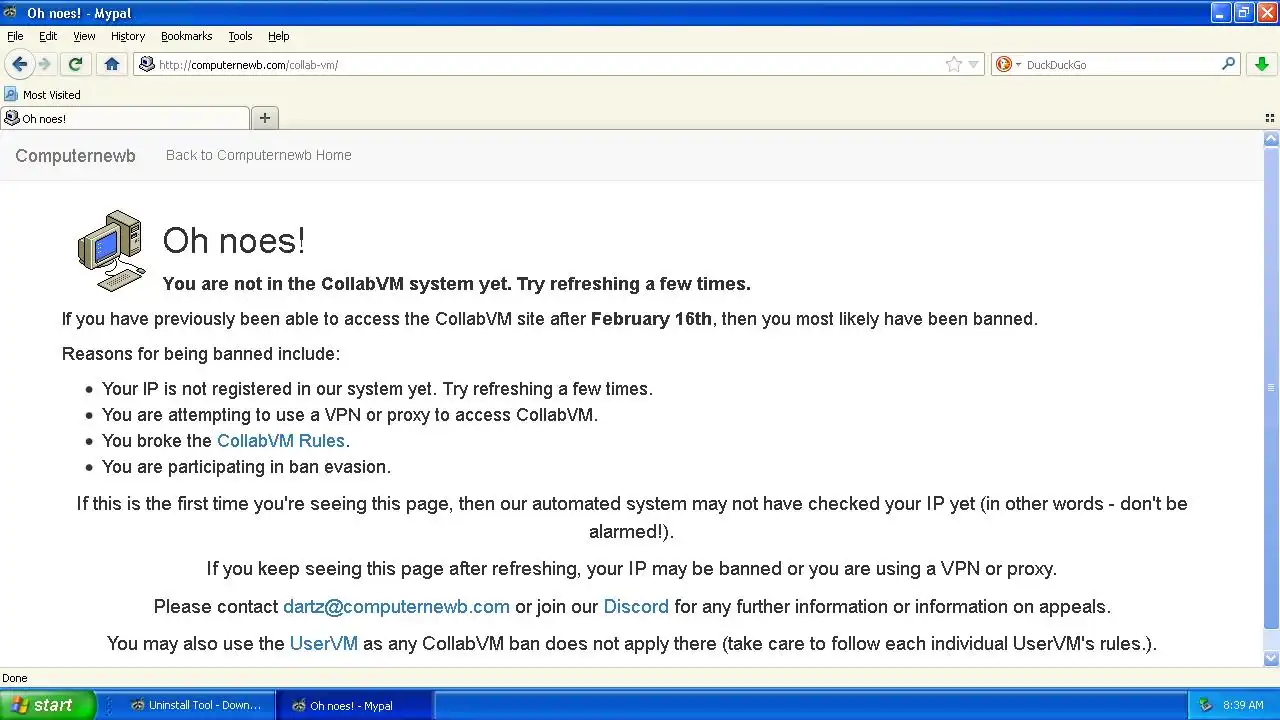The image size is (1280, 720).
Task: Click the Forward arrow button
Action: click(x=45, y=64)
